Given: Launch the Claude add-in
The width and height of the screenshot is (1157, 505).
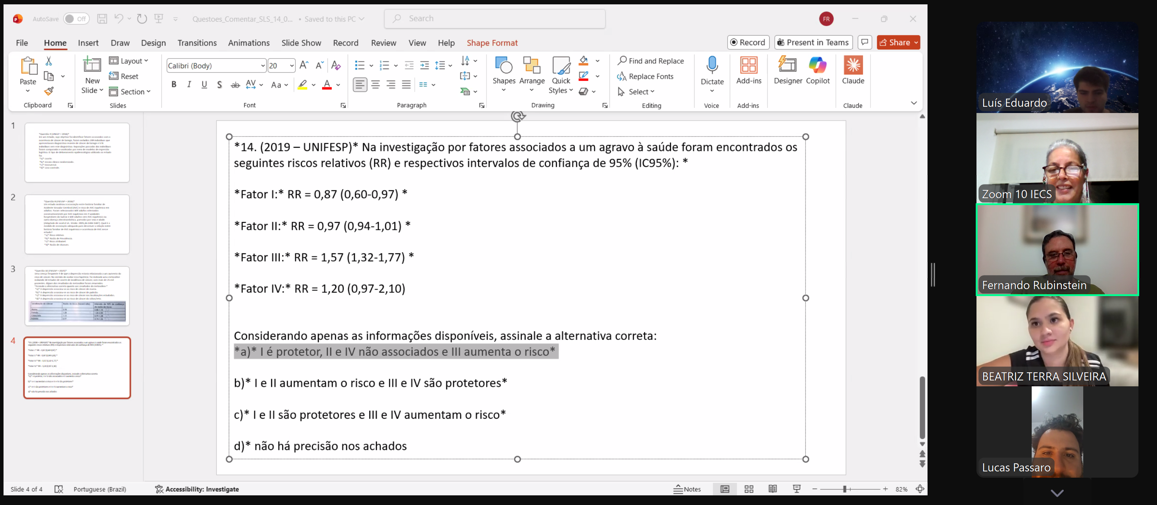Looking at the screenshot, I should click(x=853, y=71).
